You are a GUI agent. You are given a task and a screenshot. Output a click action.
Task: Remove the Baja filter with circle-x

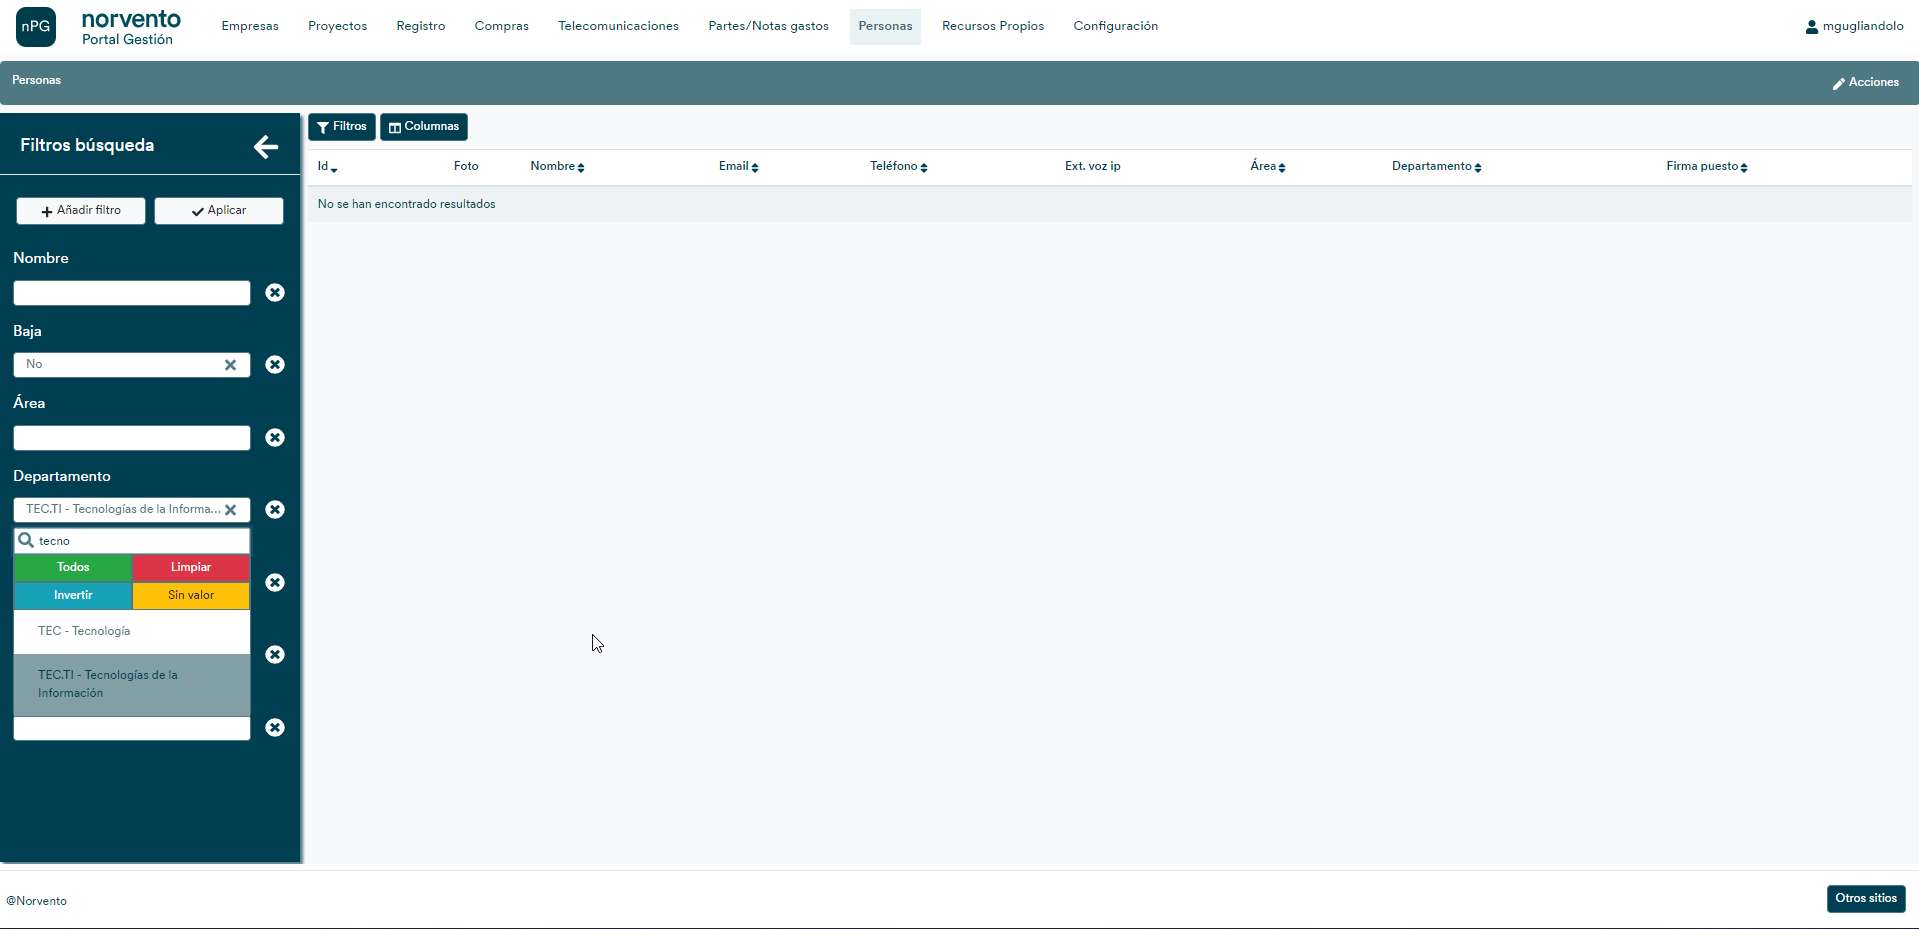tap(275, 365)
